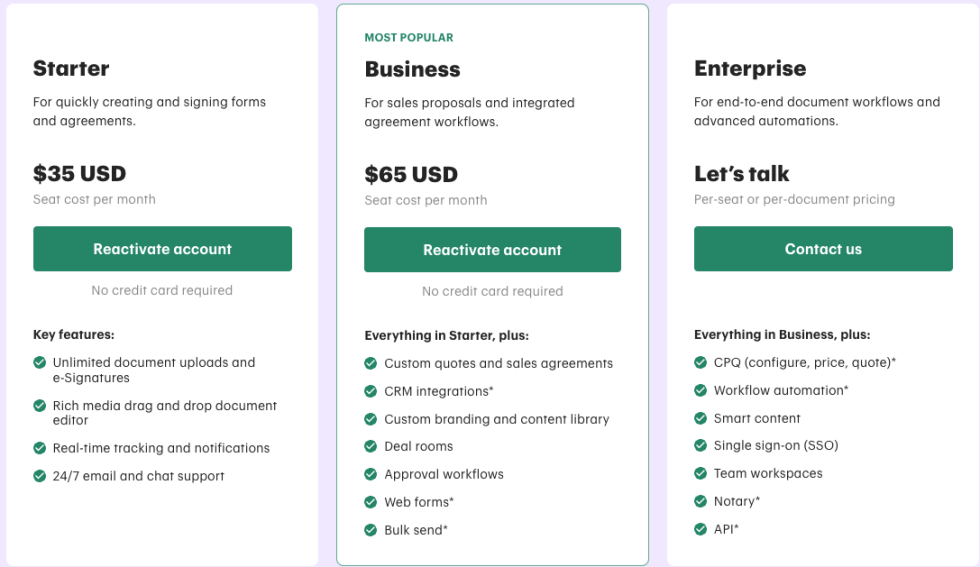The width and height of the screenshot is (980, 567).
Task: Click Contact us for Enterprise plan
Action: tap(823, 249)
